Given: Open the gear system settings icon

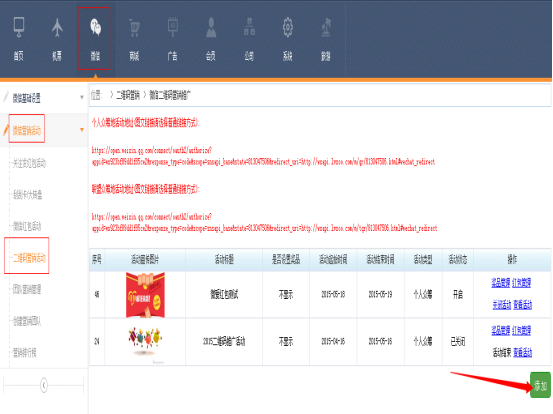Looking at the screenshot, I should coord(288,27).
